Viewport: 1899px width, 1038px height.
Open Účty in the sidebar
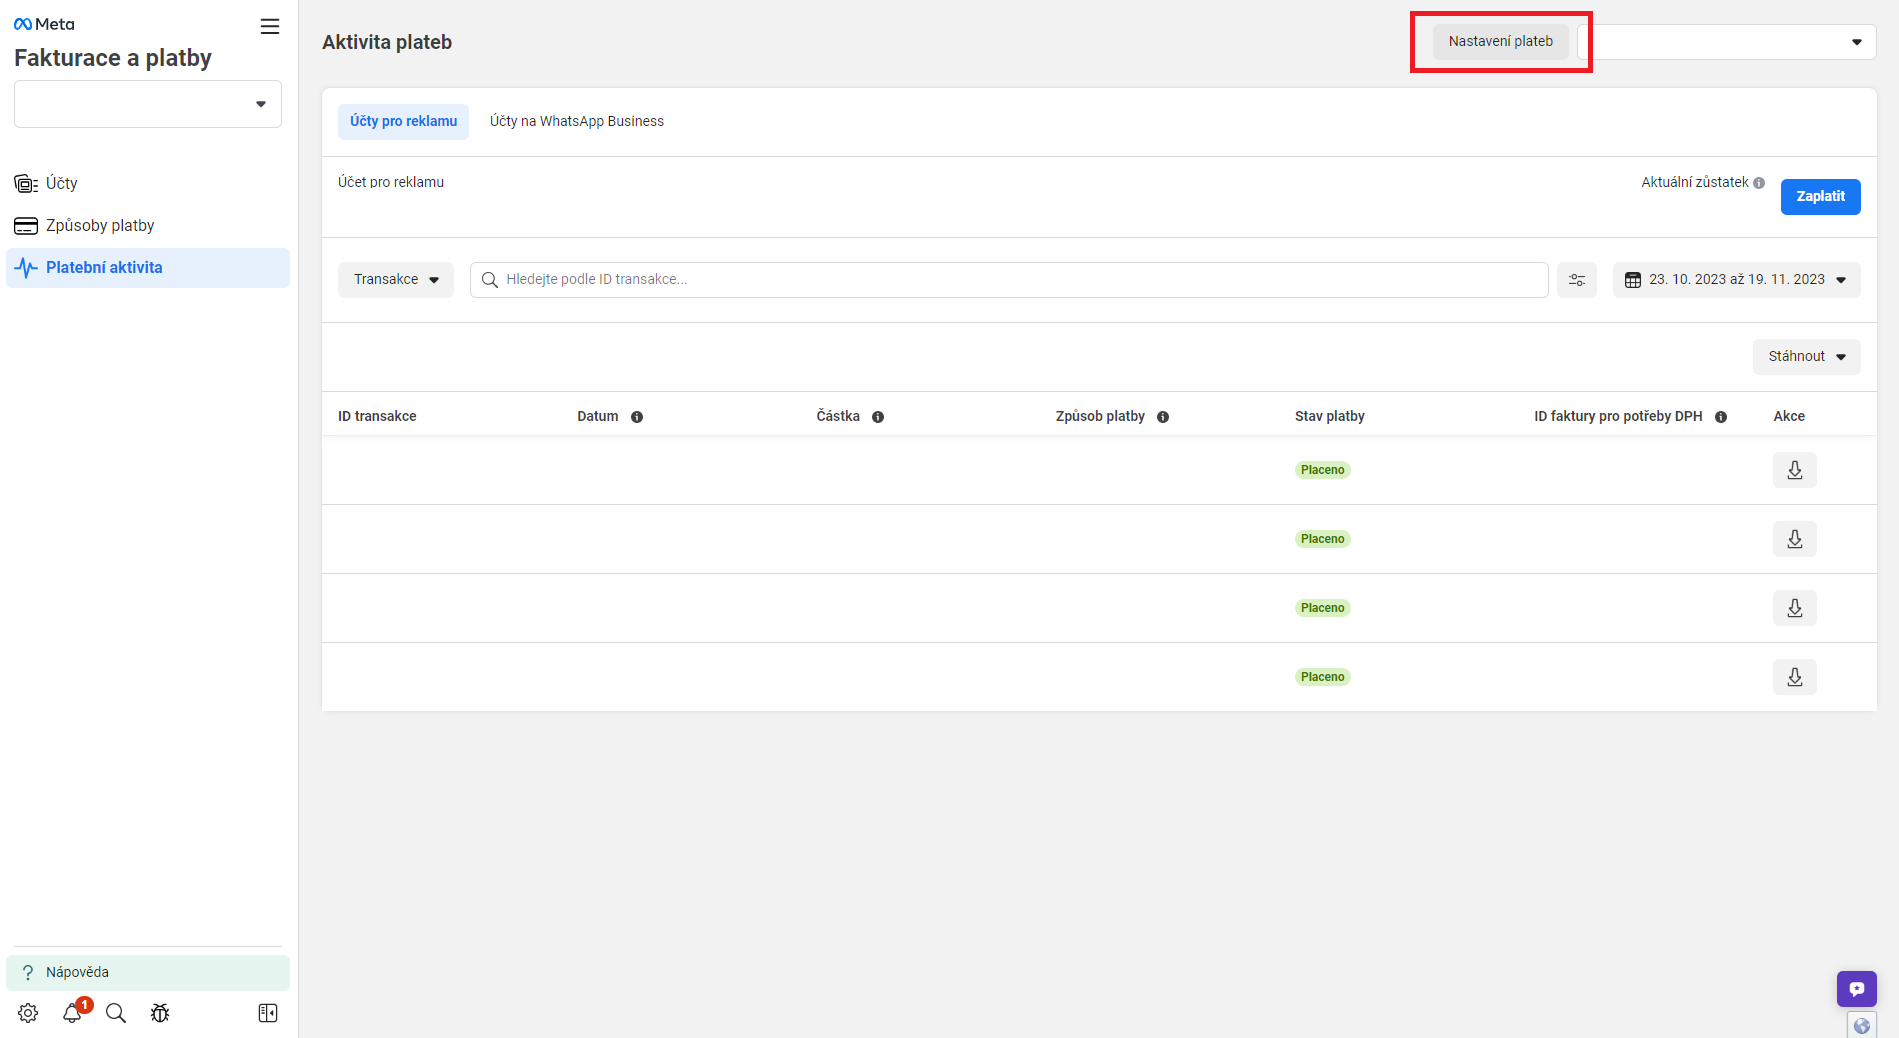click(148, 183)
